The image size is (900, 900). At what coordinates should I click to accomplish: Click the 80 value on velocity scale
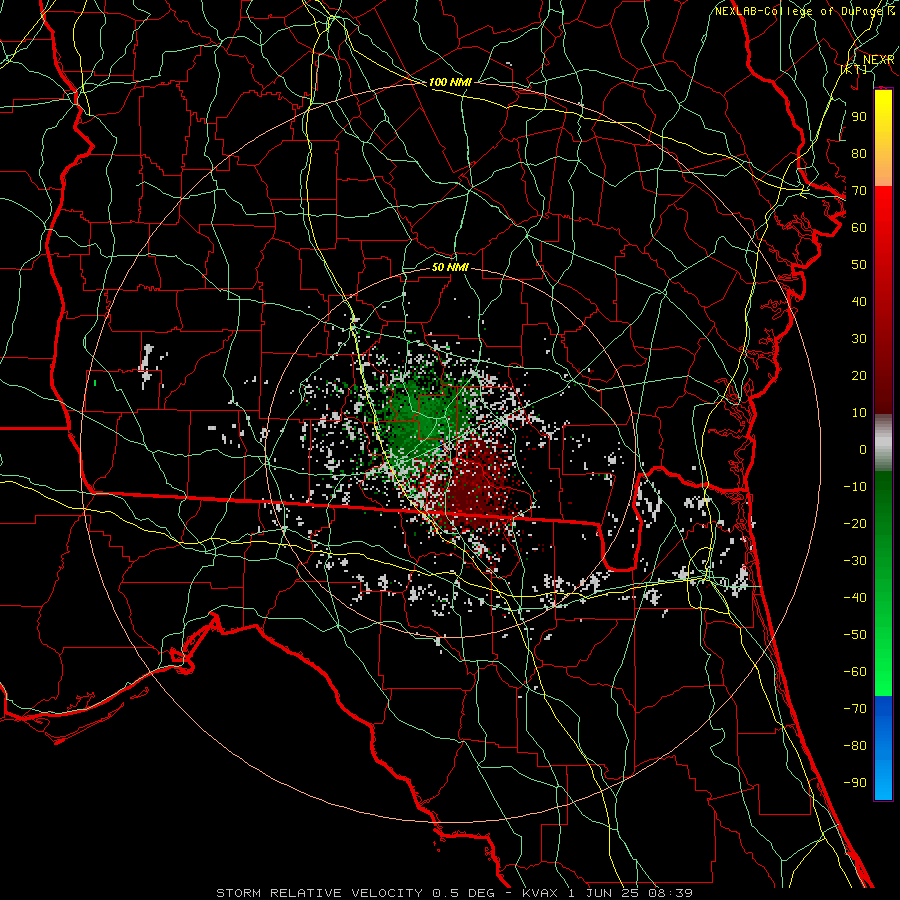[859, 153]
